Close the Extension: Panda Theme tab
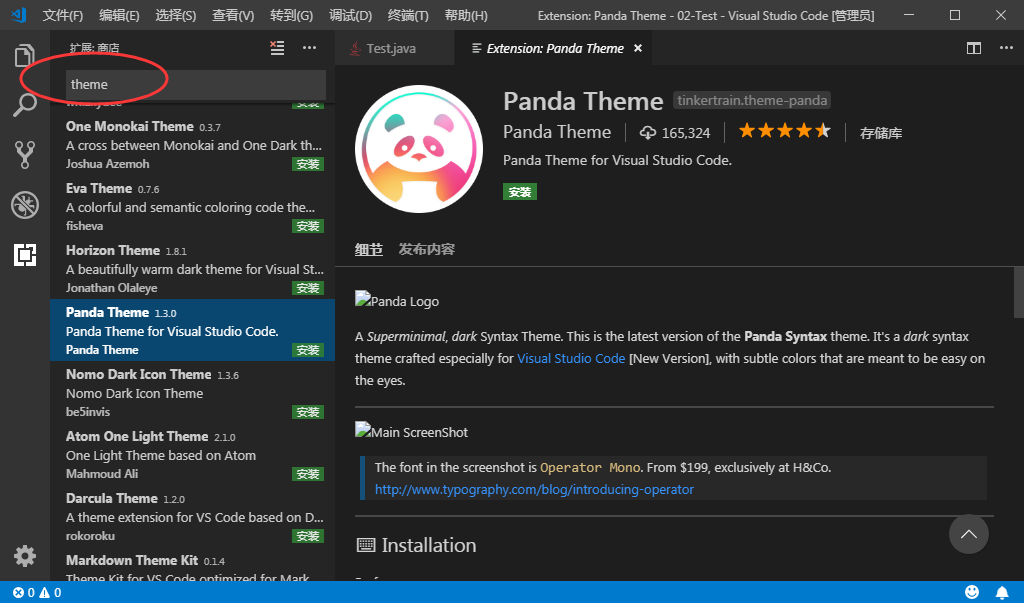The height and width of the screenshot is (603, 1024). (638, 48)
